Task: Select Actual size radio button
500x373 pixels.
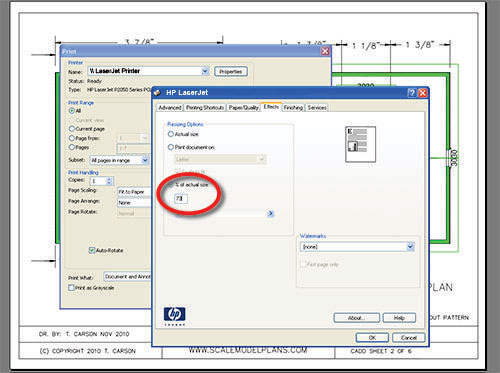Action: coord(171,134)
